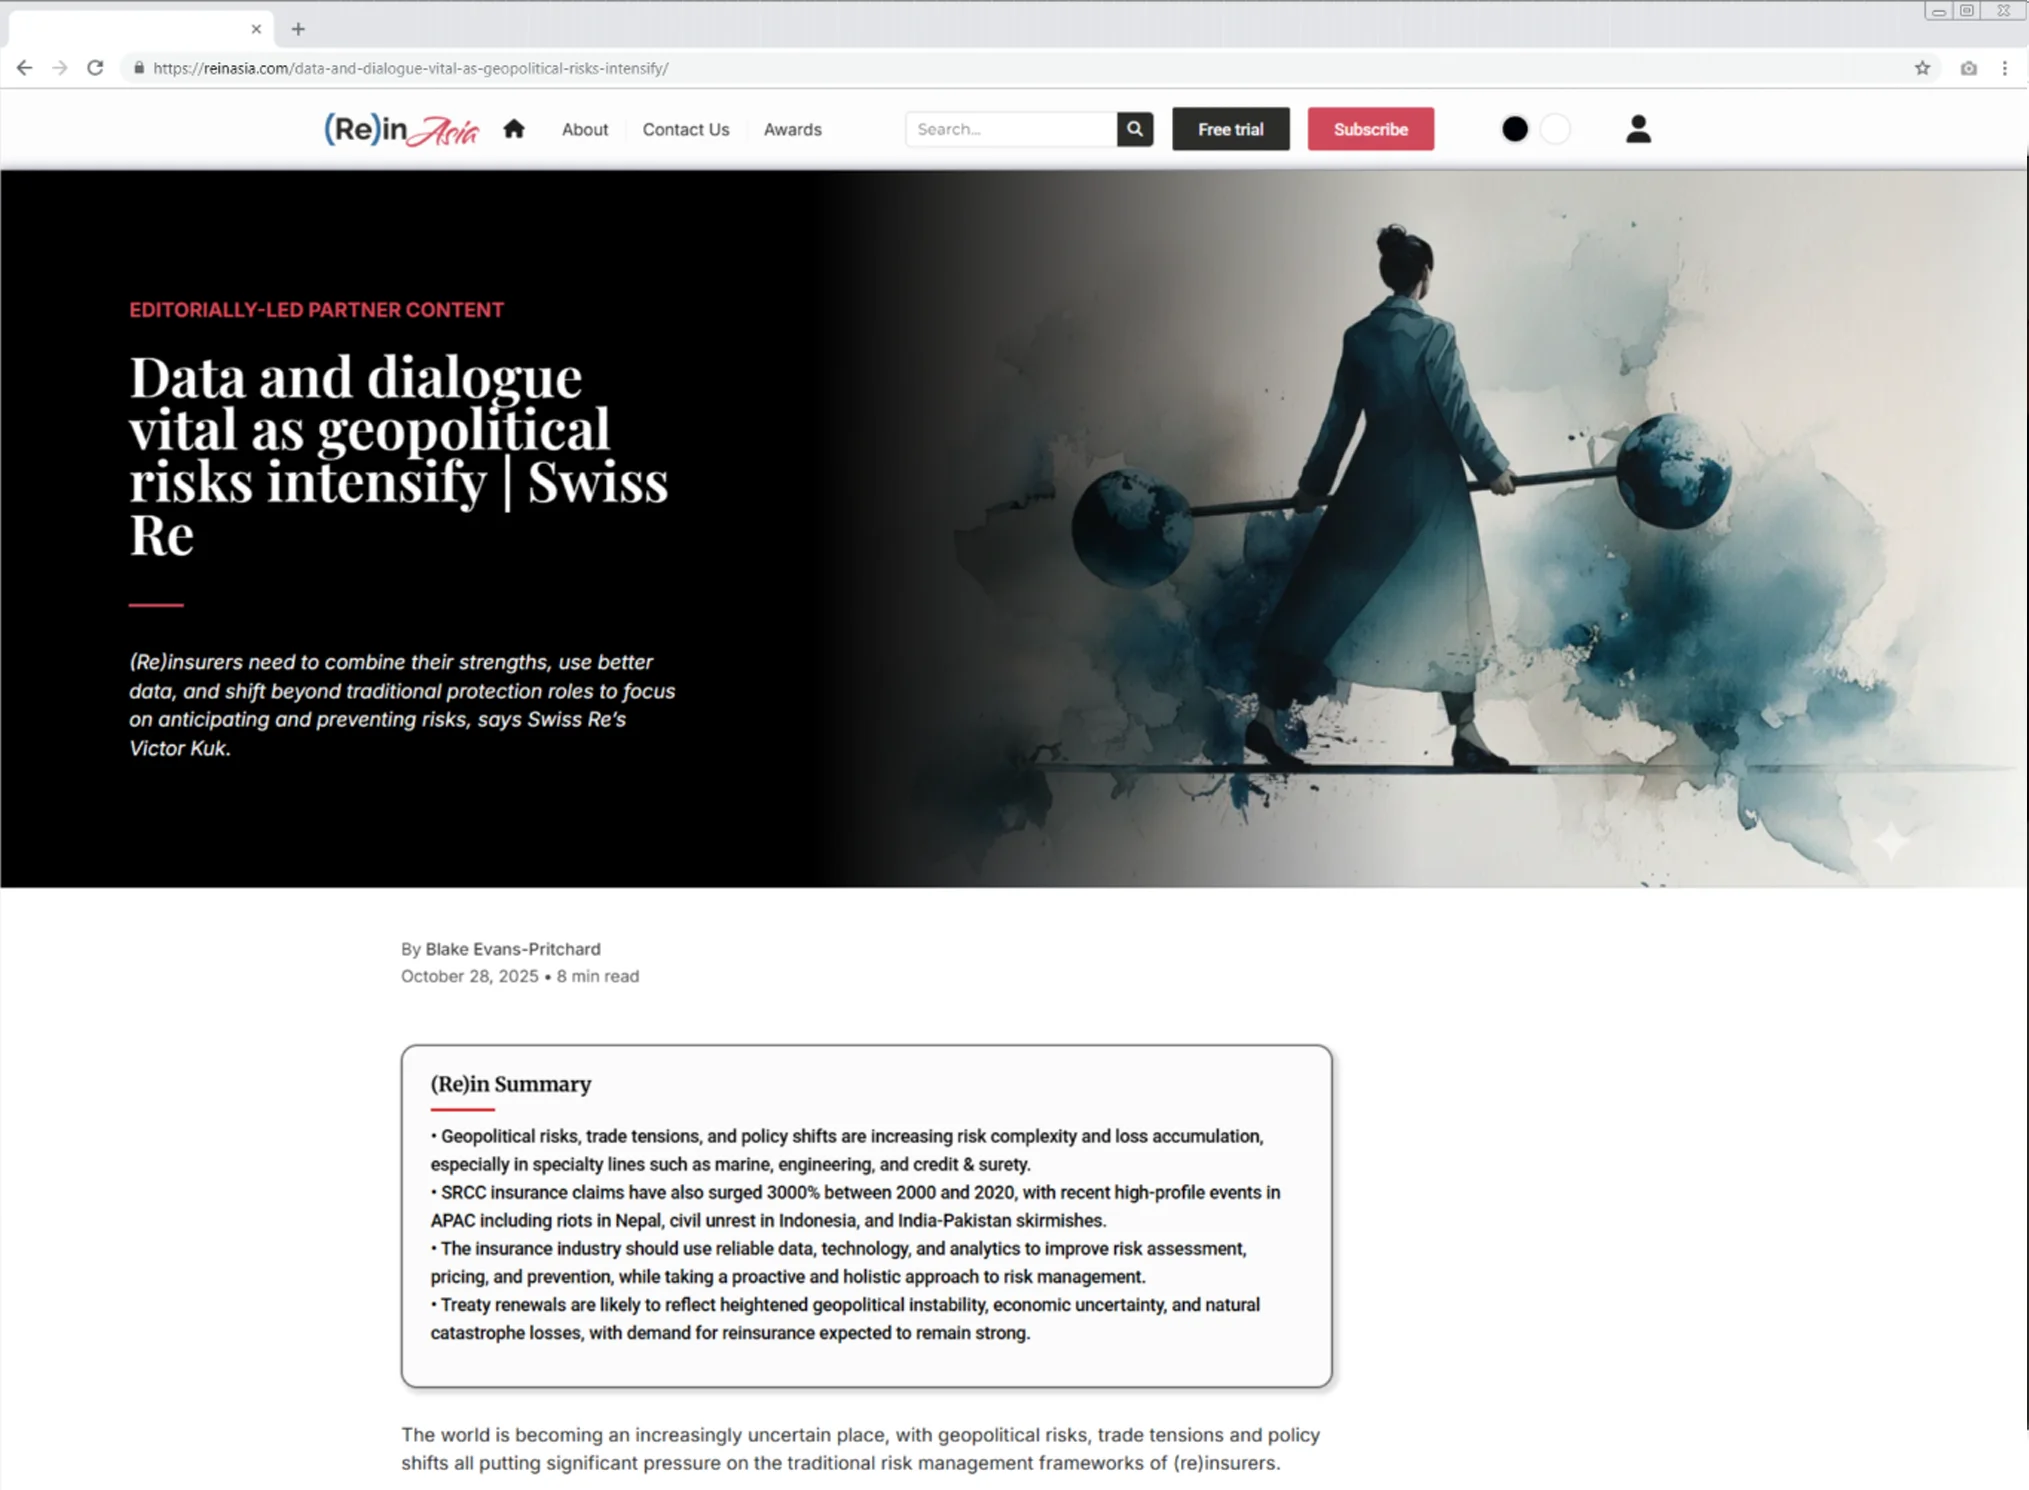Click the 'October 28, 2025' date text
Viewport: 2029px width, 1490px height.
click(470, 976)
